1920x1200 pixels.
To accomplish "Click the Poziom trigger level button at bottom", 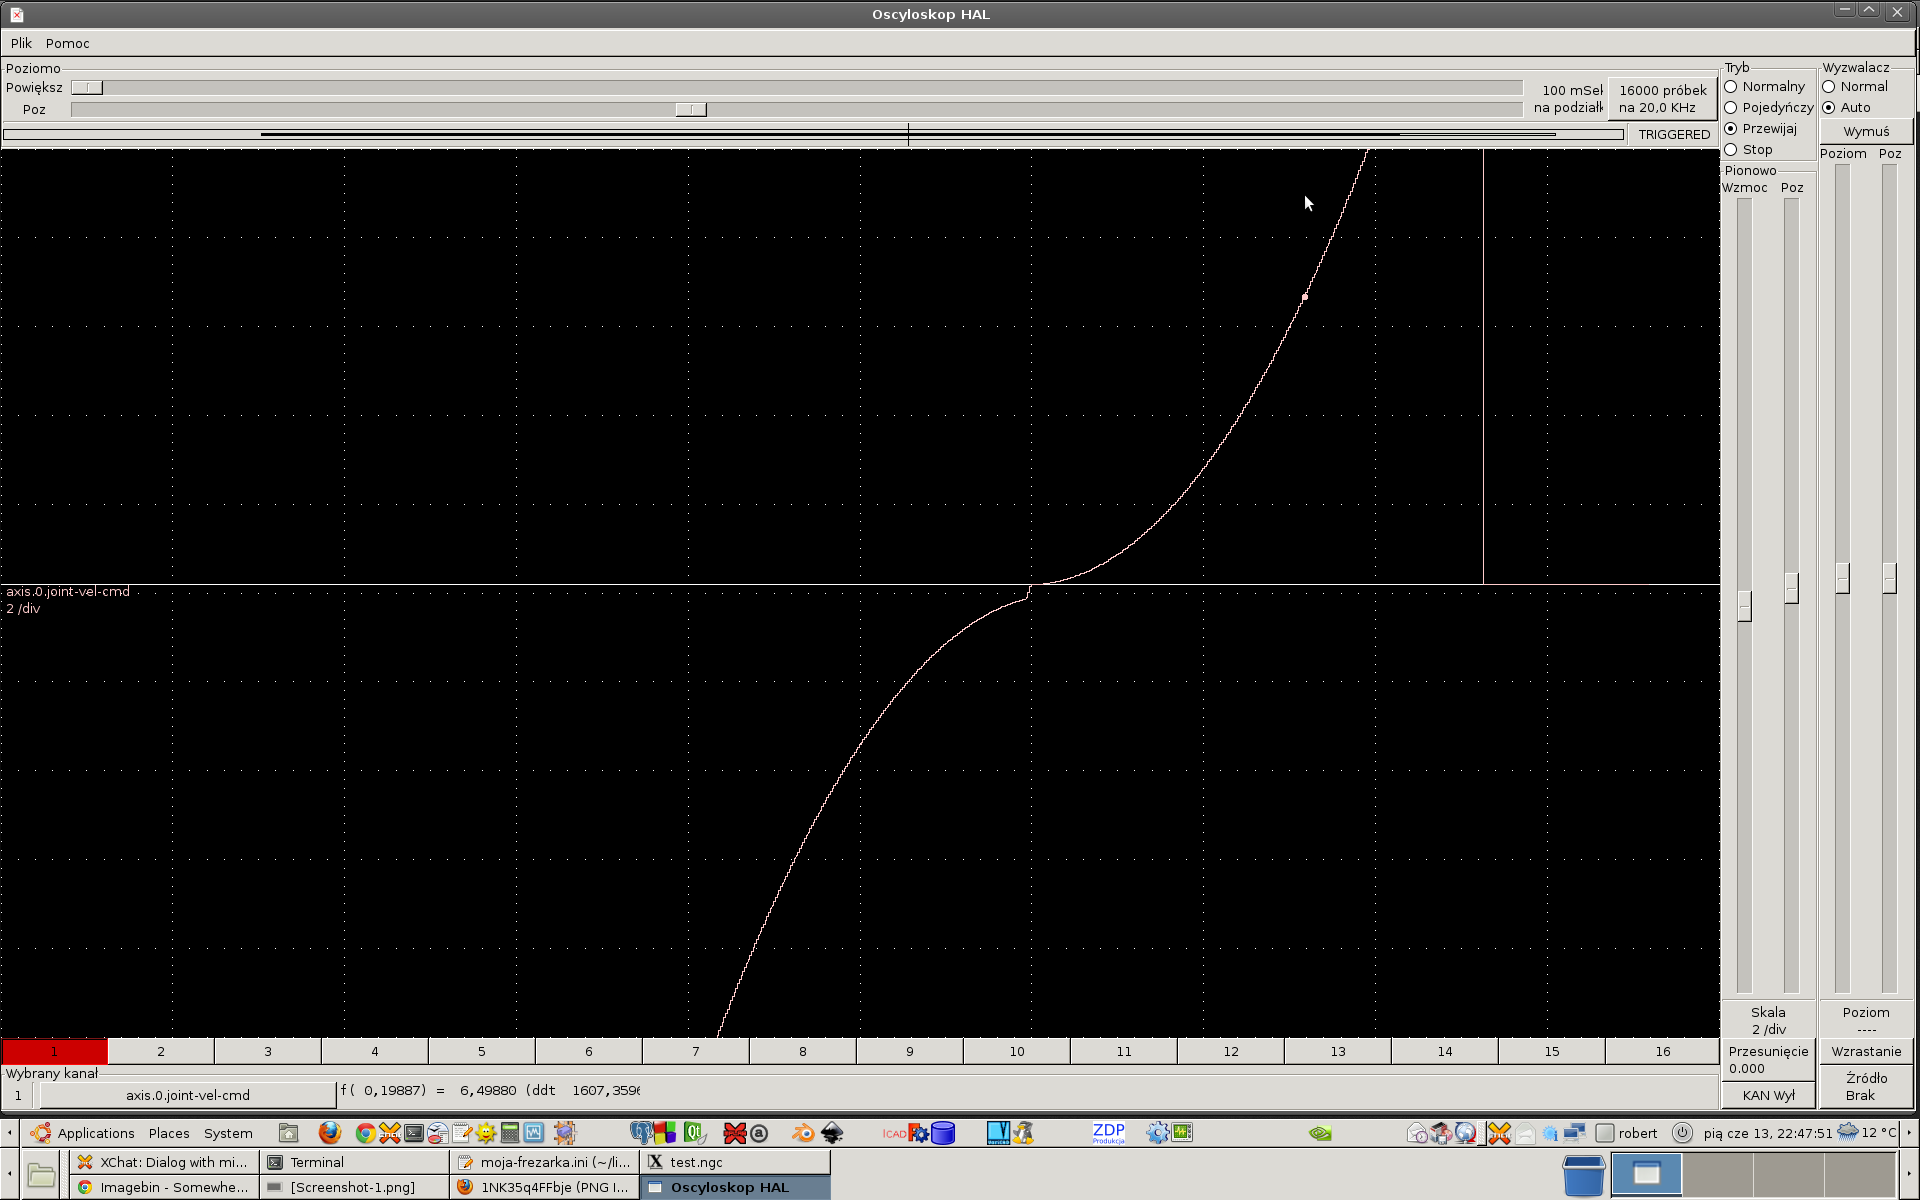I will [x=1866, y=1020].
